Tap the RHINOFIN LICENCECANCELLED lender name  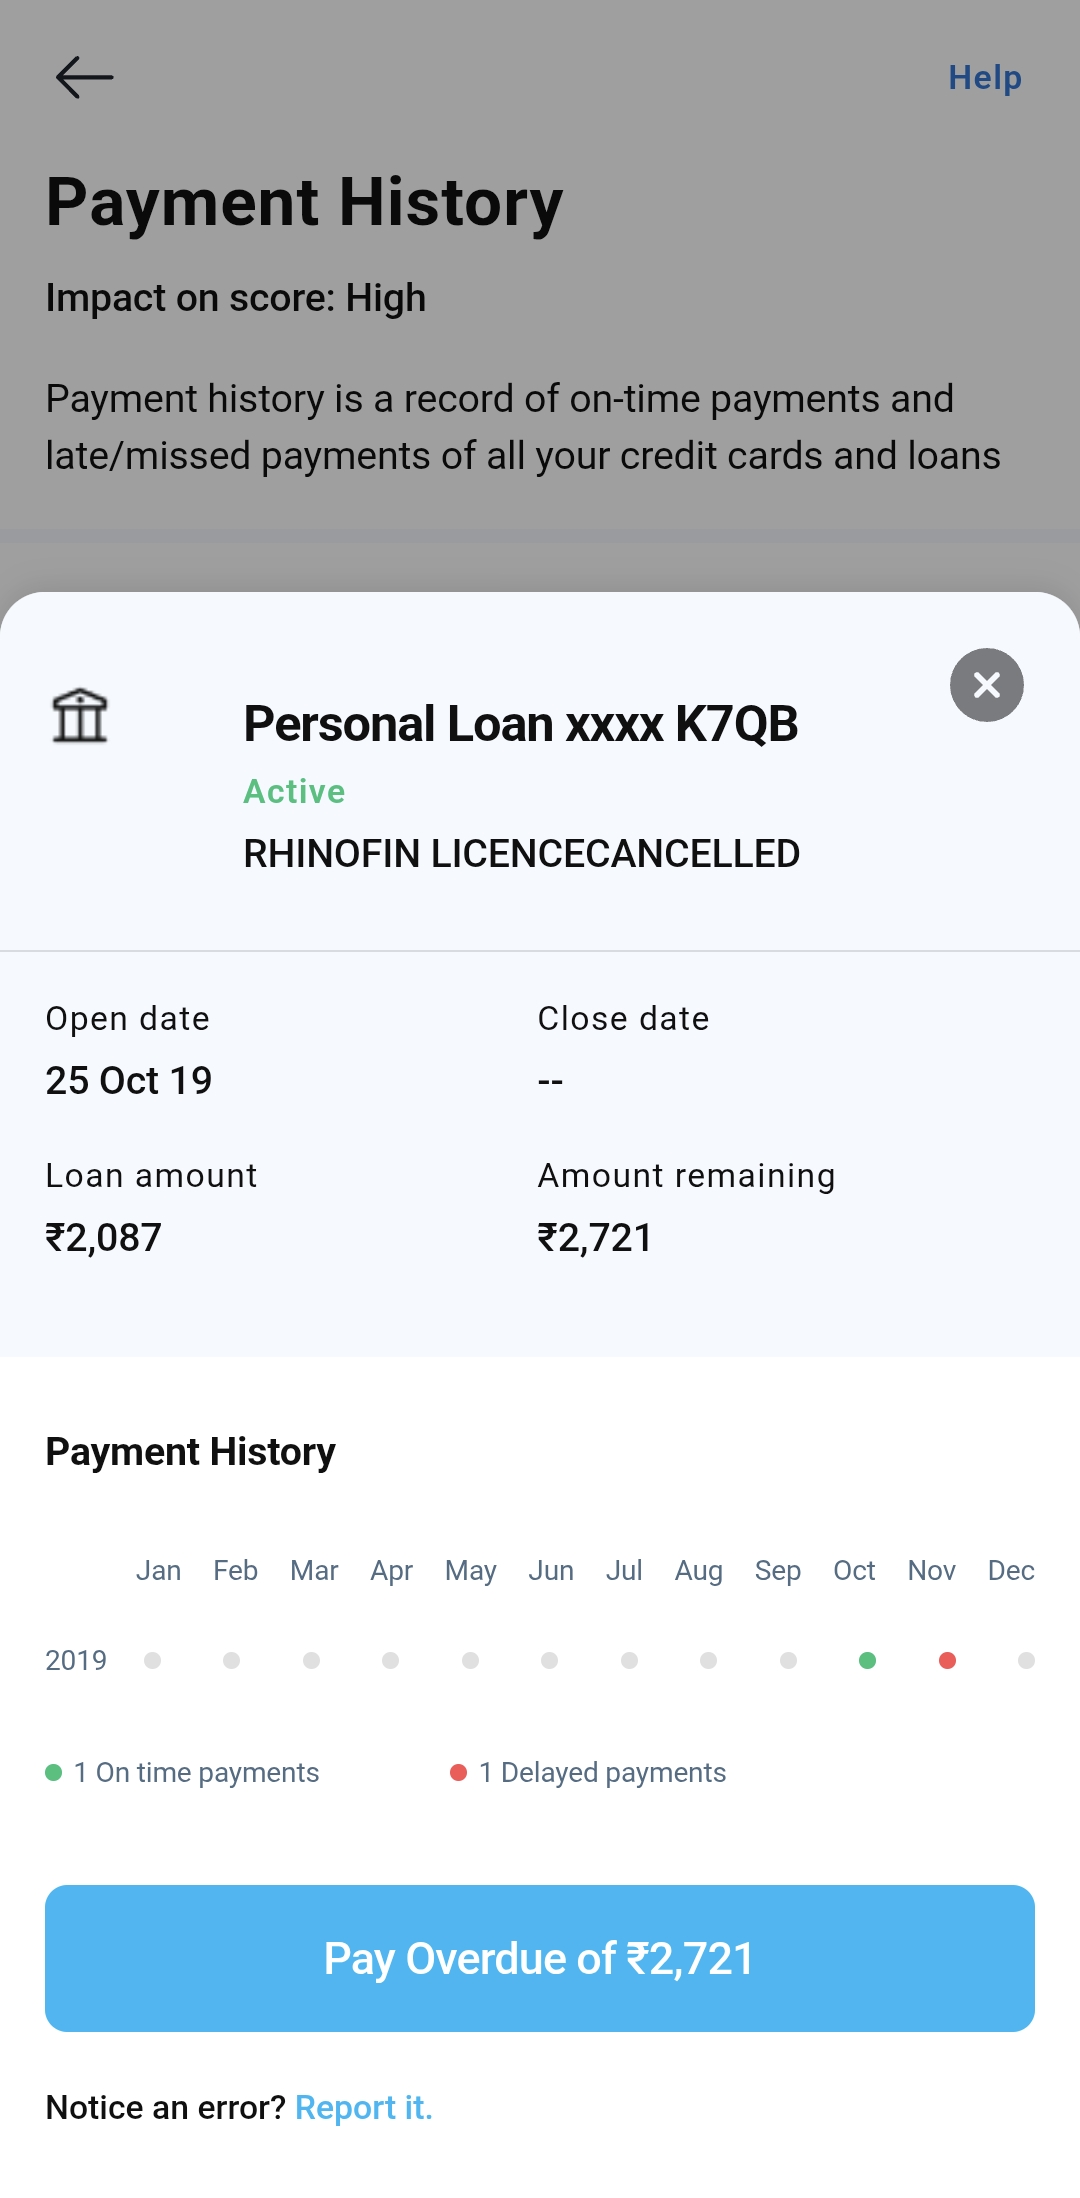click(521, 854)
